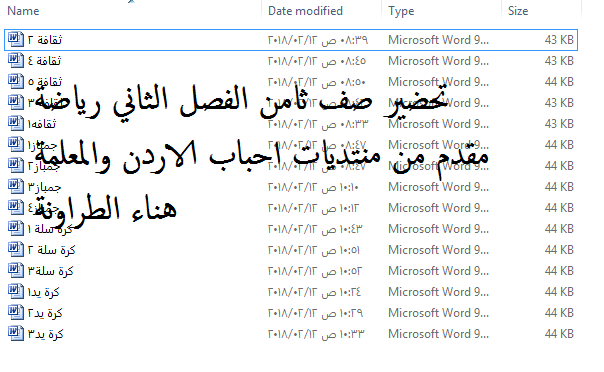
Task: Select the file named كرة سلة٣
Action: [50, 271]
